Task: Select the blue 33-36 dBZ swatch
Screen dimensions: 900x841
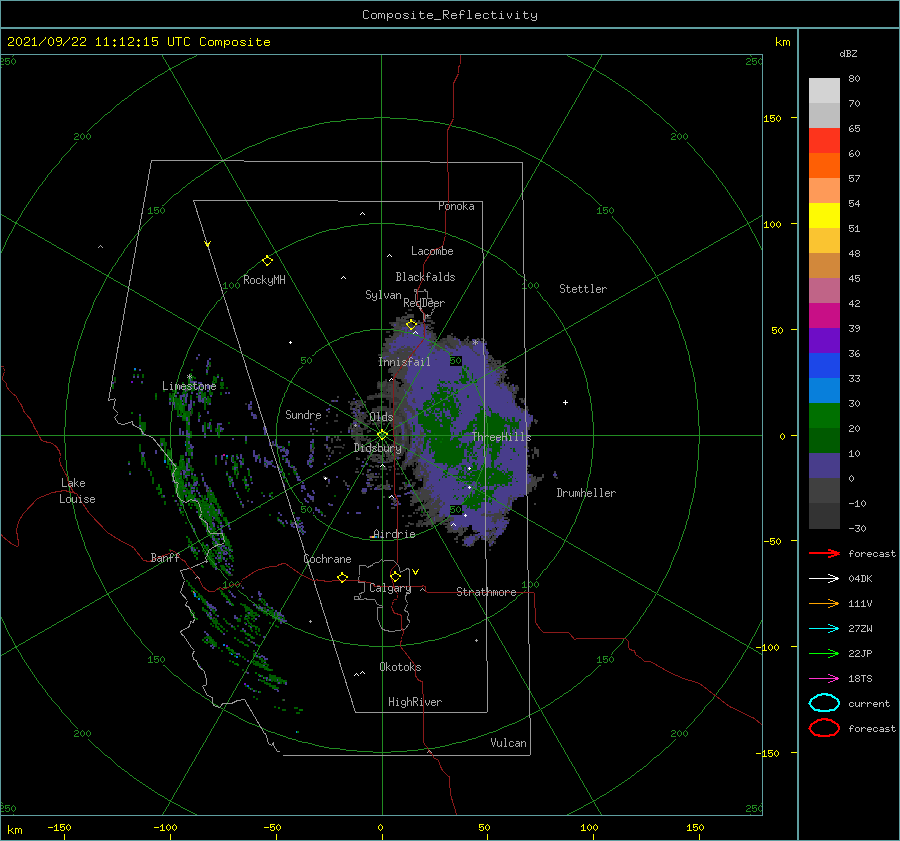Action: (x=824, y=366)
